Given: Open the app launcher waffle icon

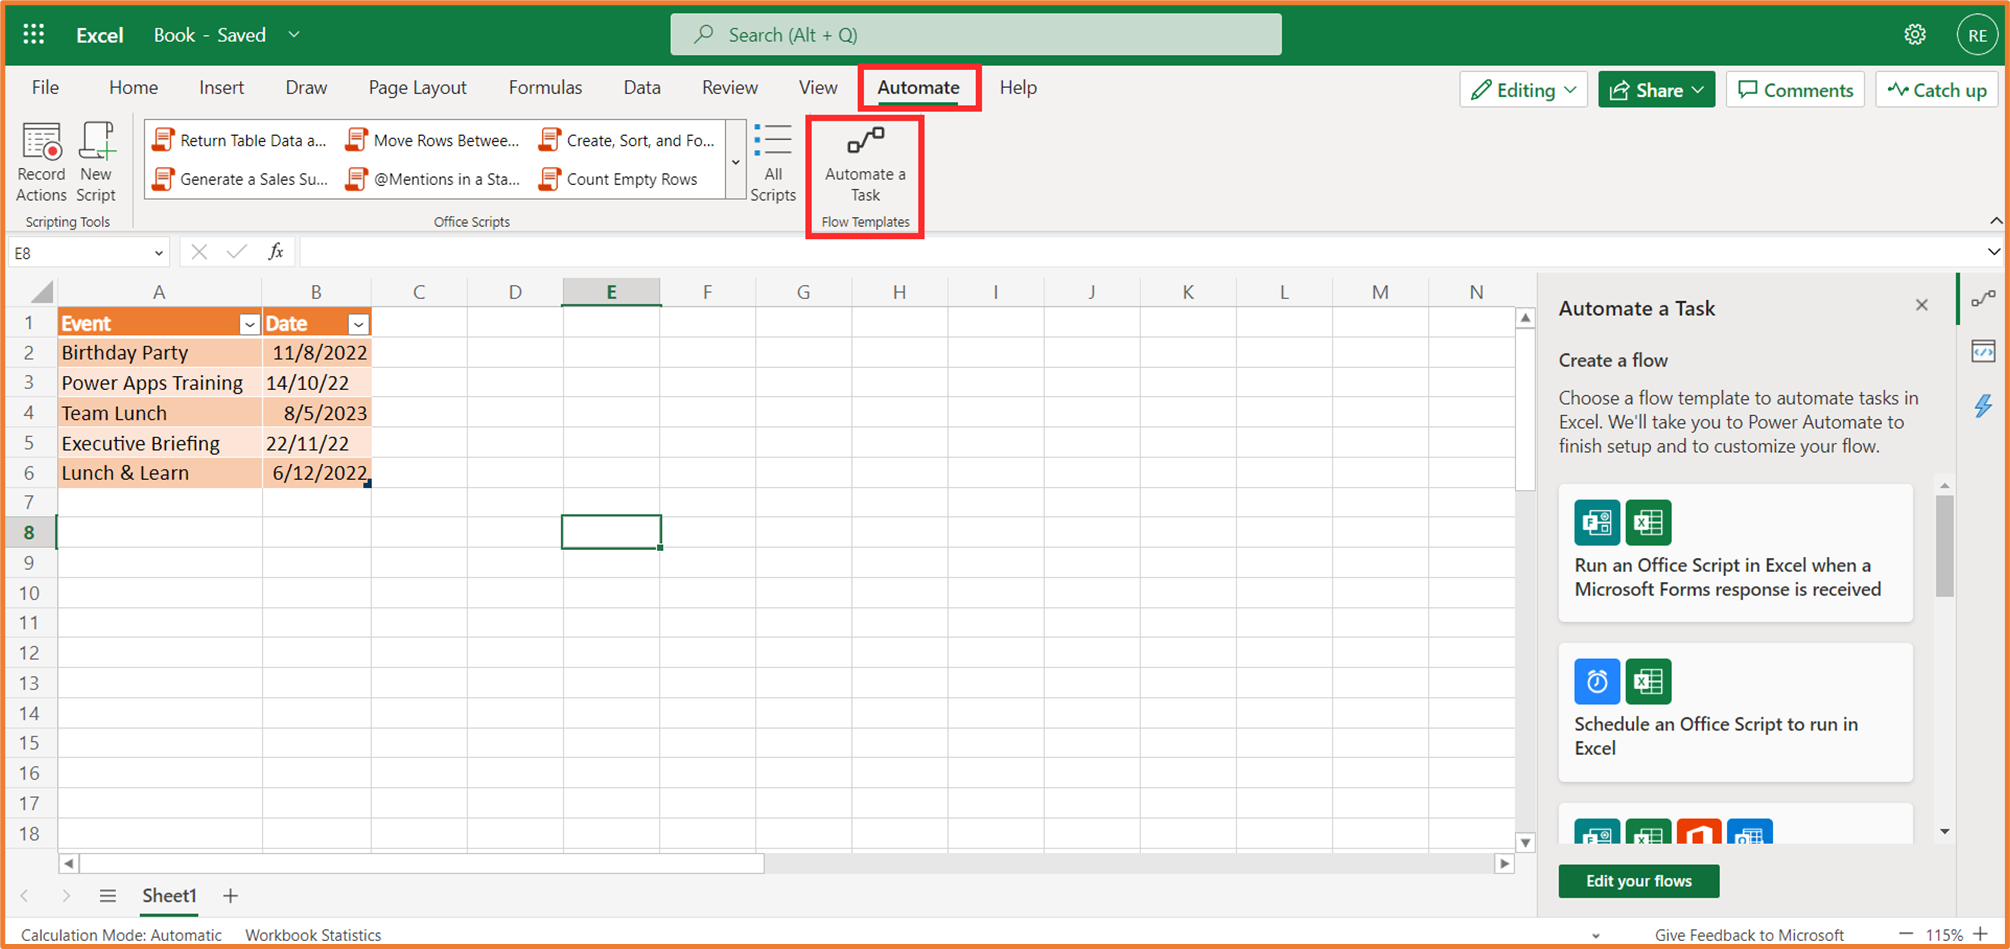Looking at the screenshot, I should click(x=34, y=35).
